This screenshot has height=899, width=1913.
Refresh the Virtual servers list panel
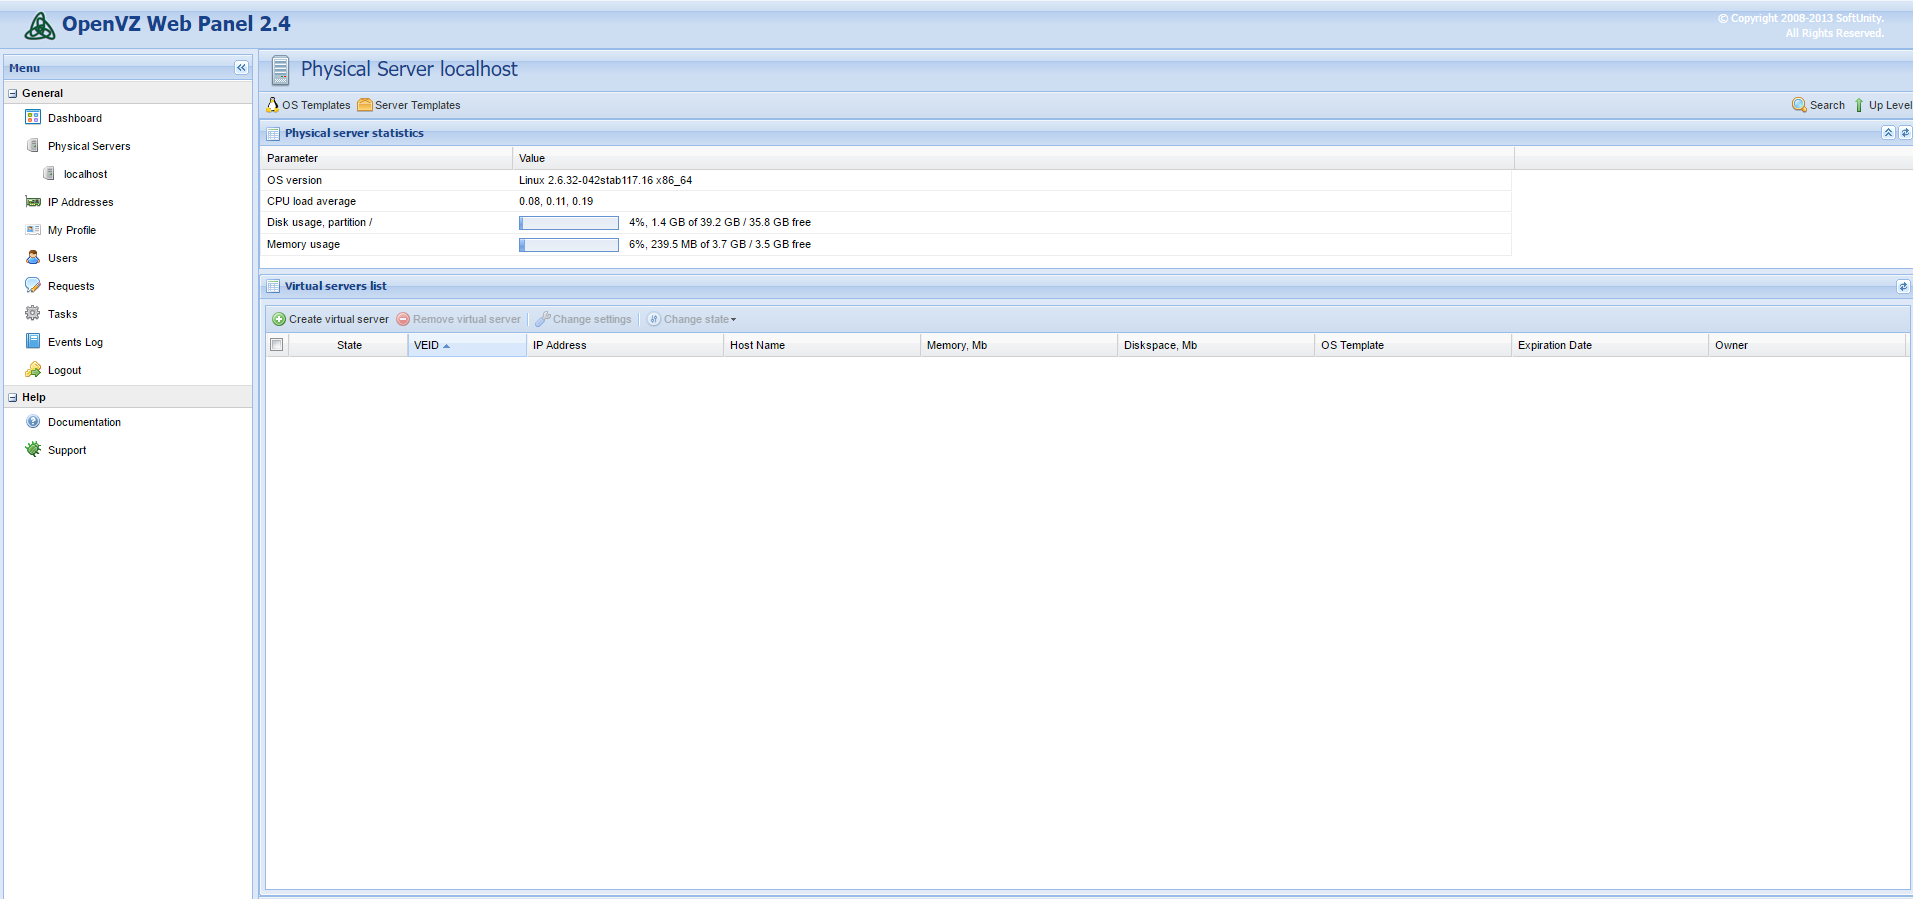click(x=1903, y=286)
